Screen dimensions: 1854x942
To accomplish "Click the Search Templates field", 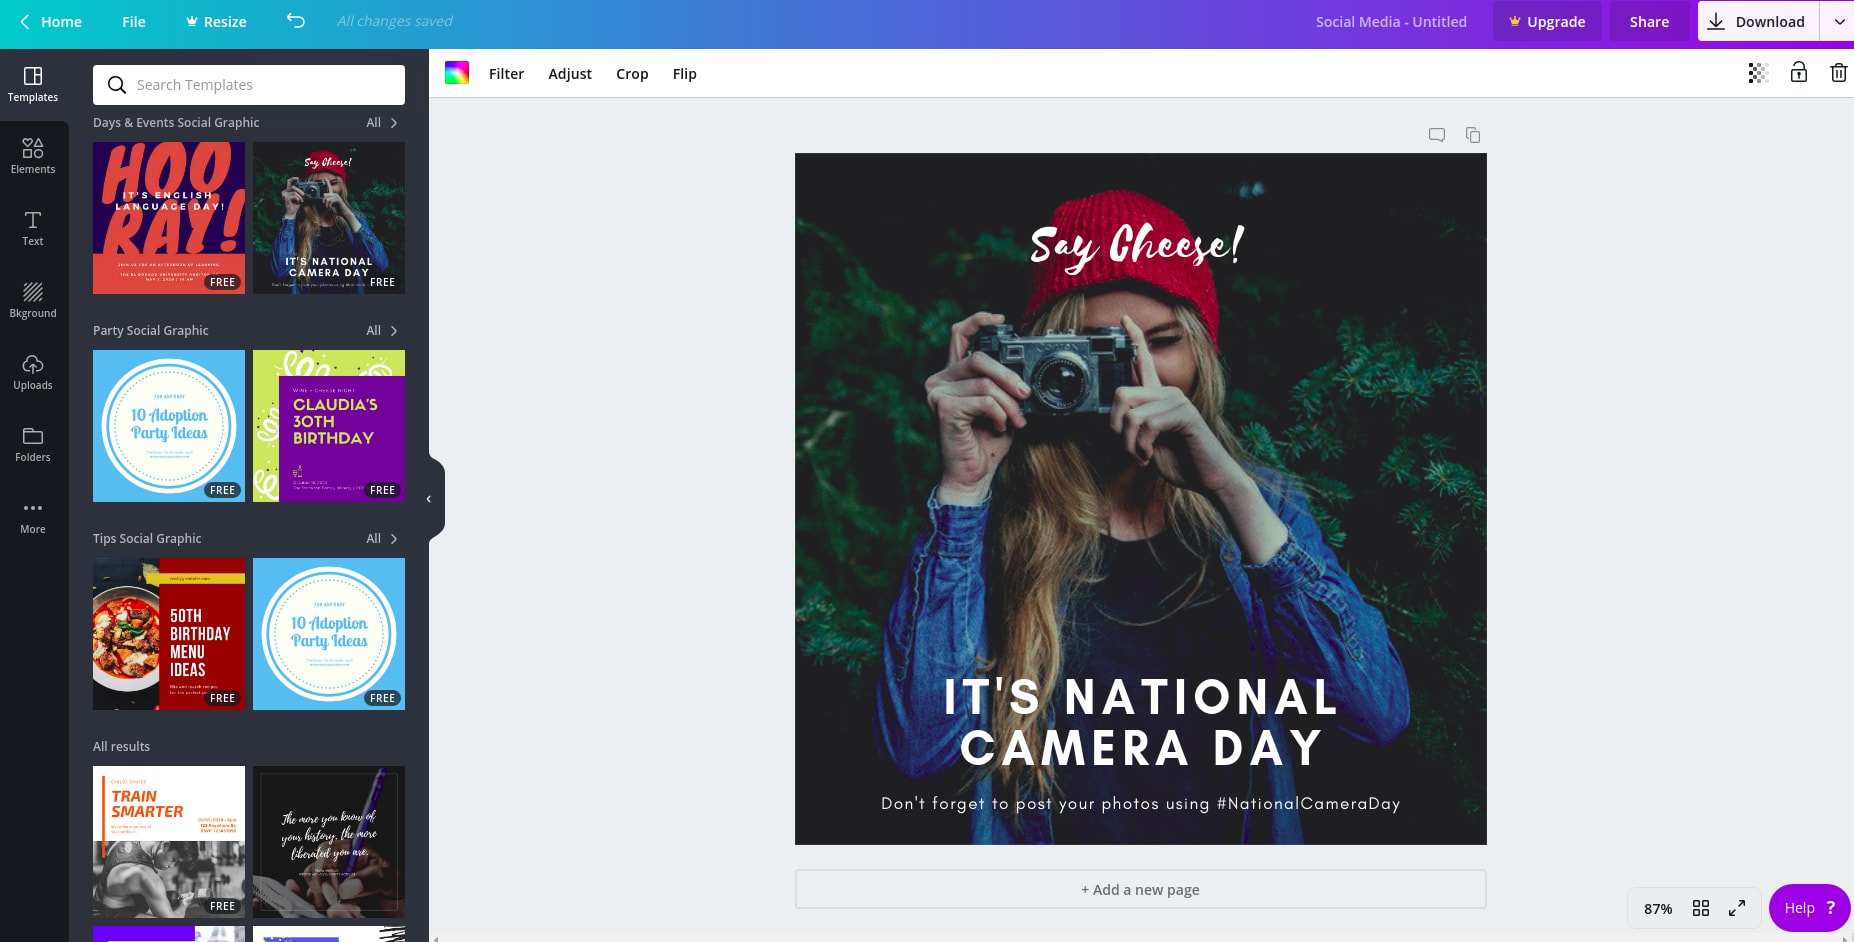I will click(x=249, y=85).
